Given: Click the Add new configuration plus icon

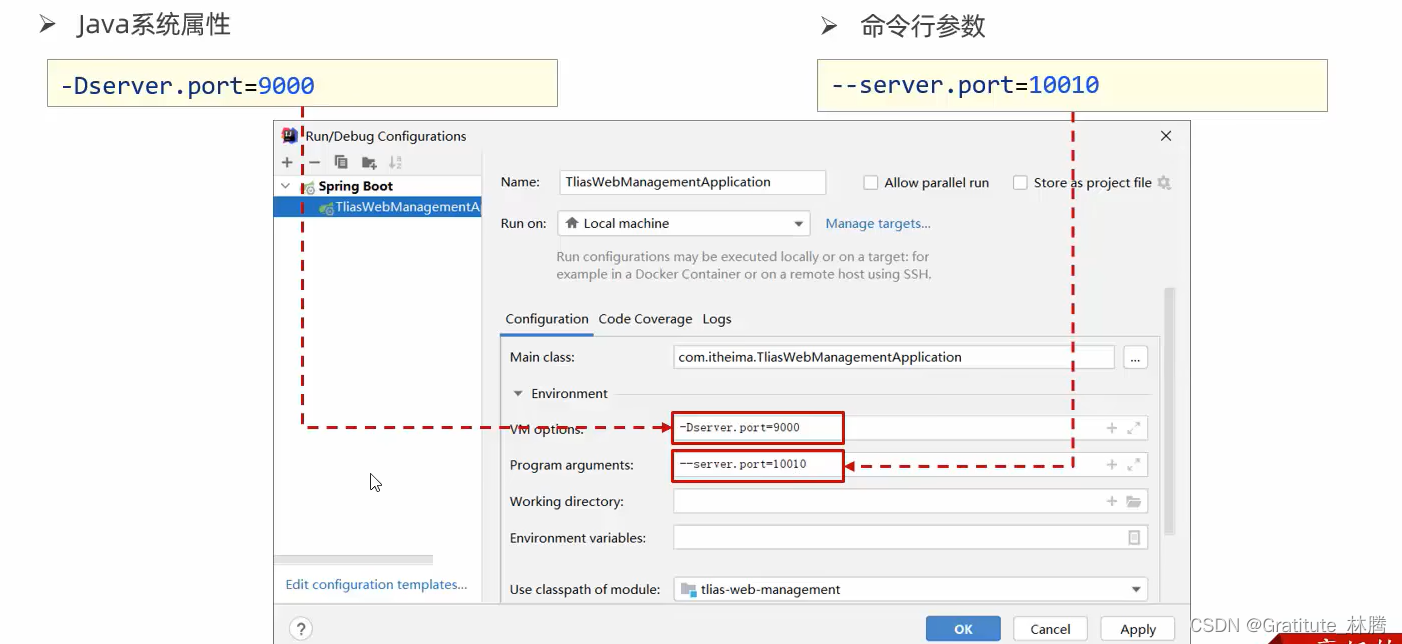Looking at the screenshot, I should point(287,162).
